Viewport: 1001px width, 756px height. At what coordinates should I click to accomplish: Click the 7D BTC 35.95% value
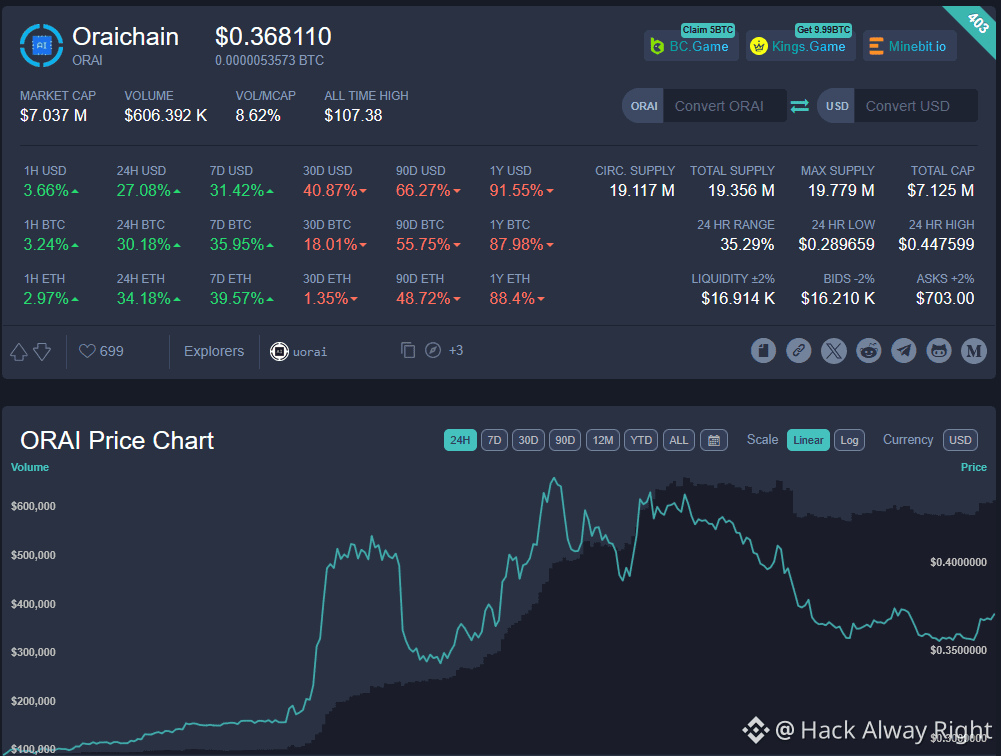click(237, 245)
